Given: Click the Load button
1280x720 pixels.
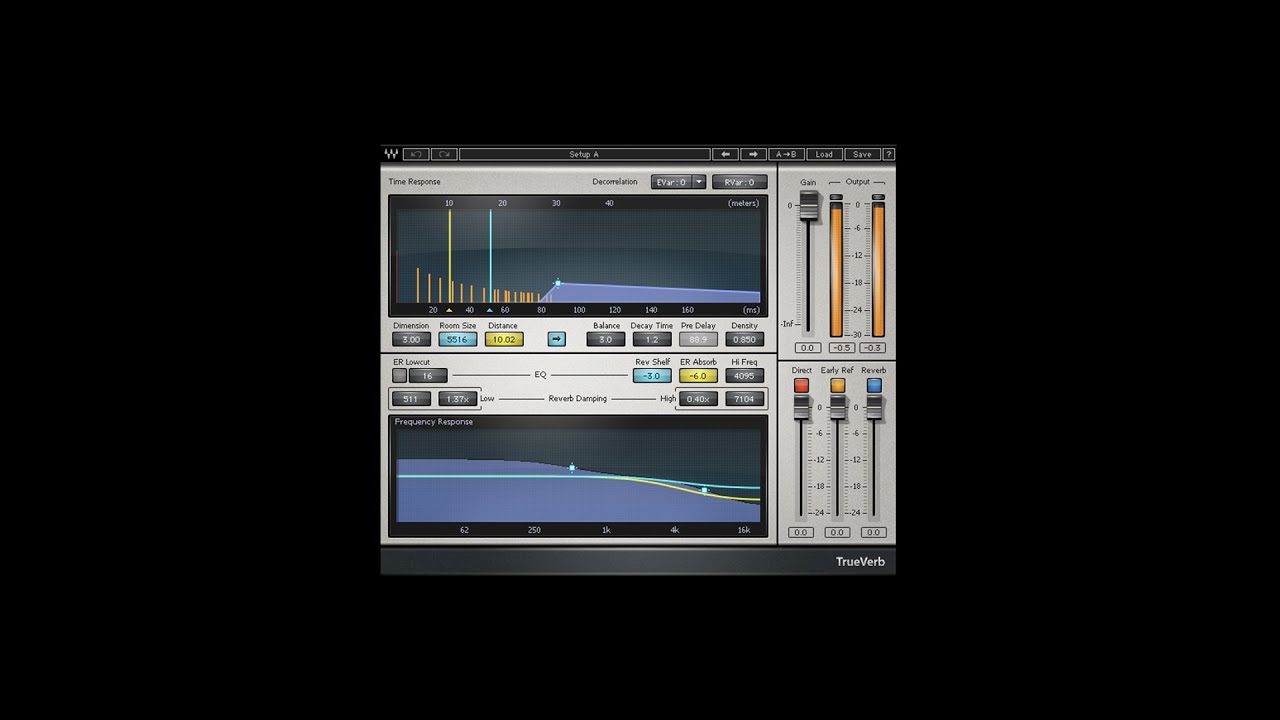Looking at the screenshot, I should coord(824,154).
